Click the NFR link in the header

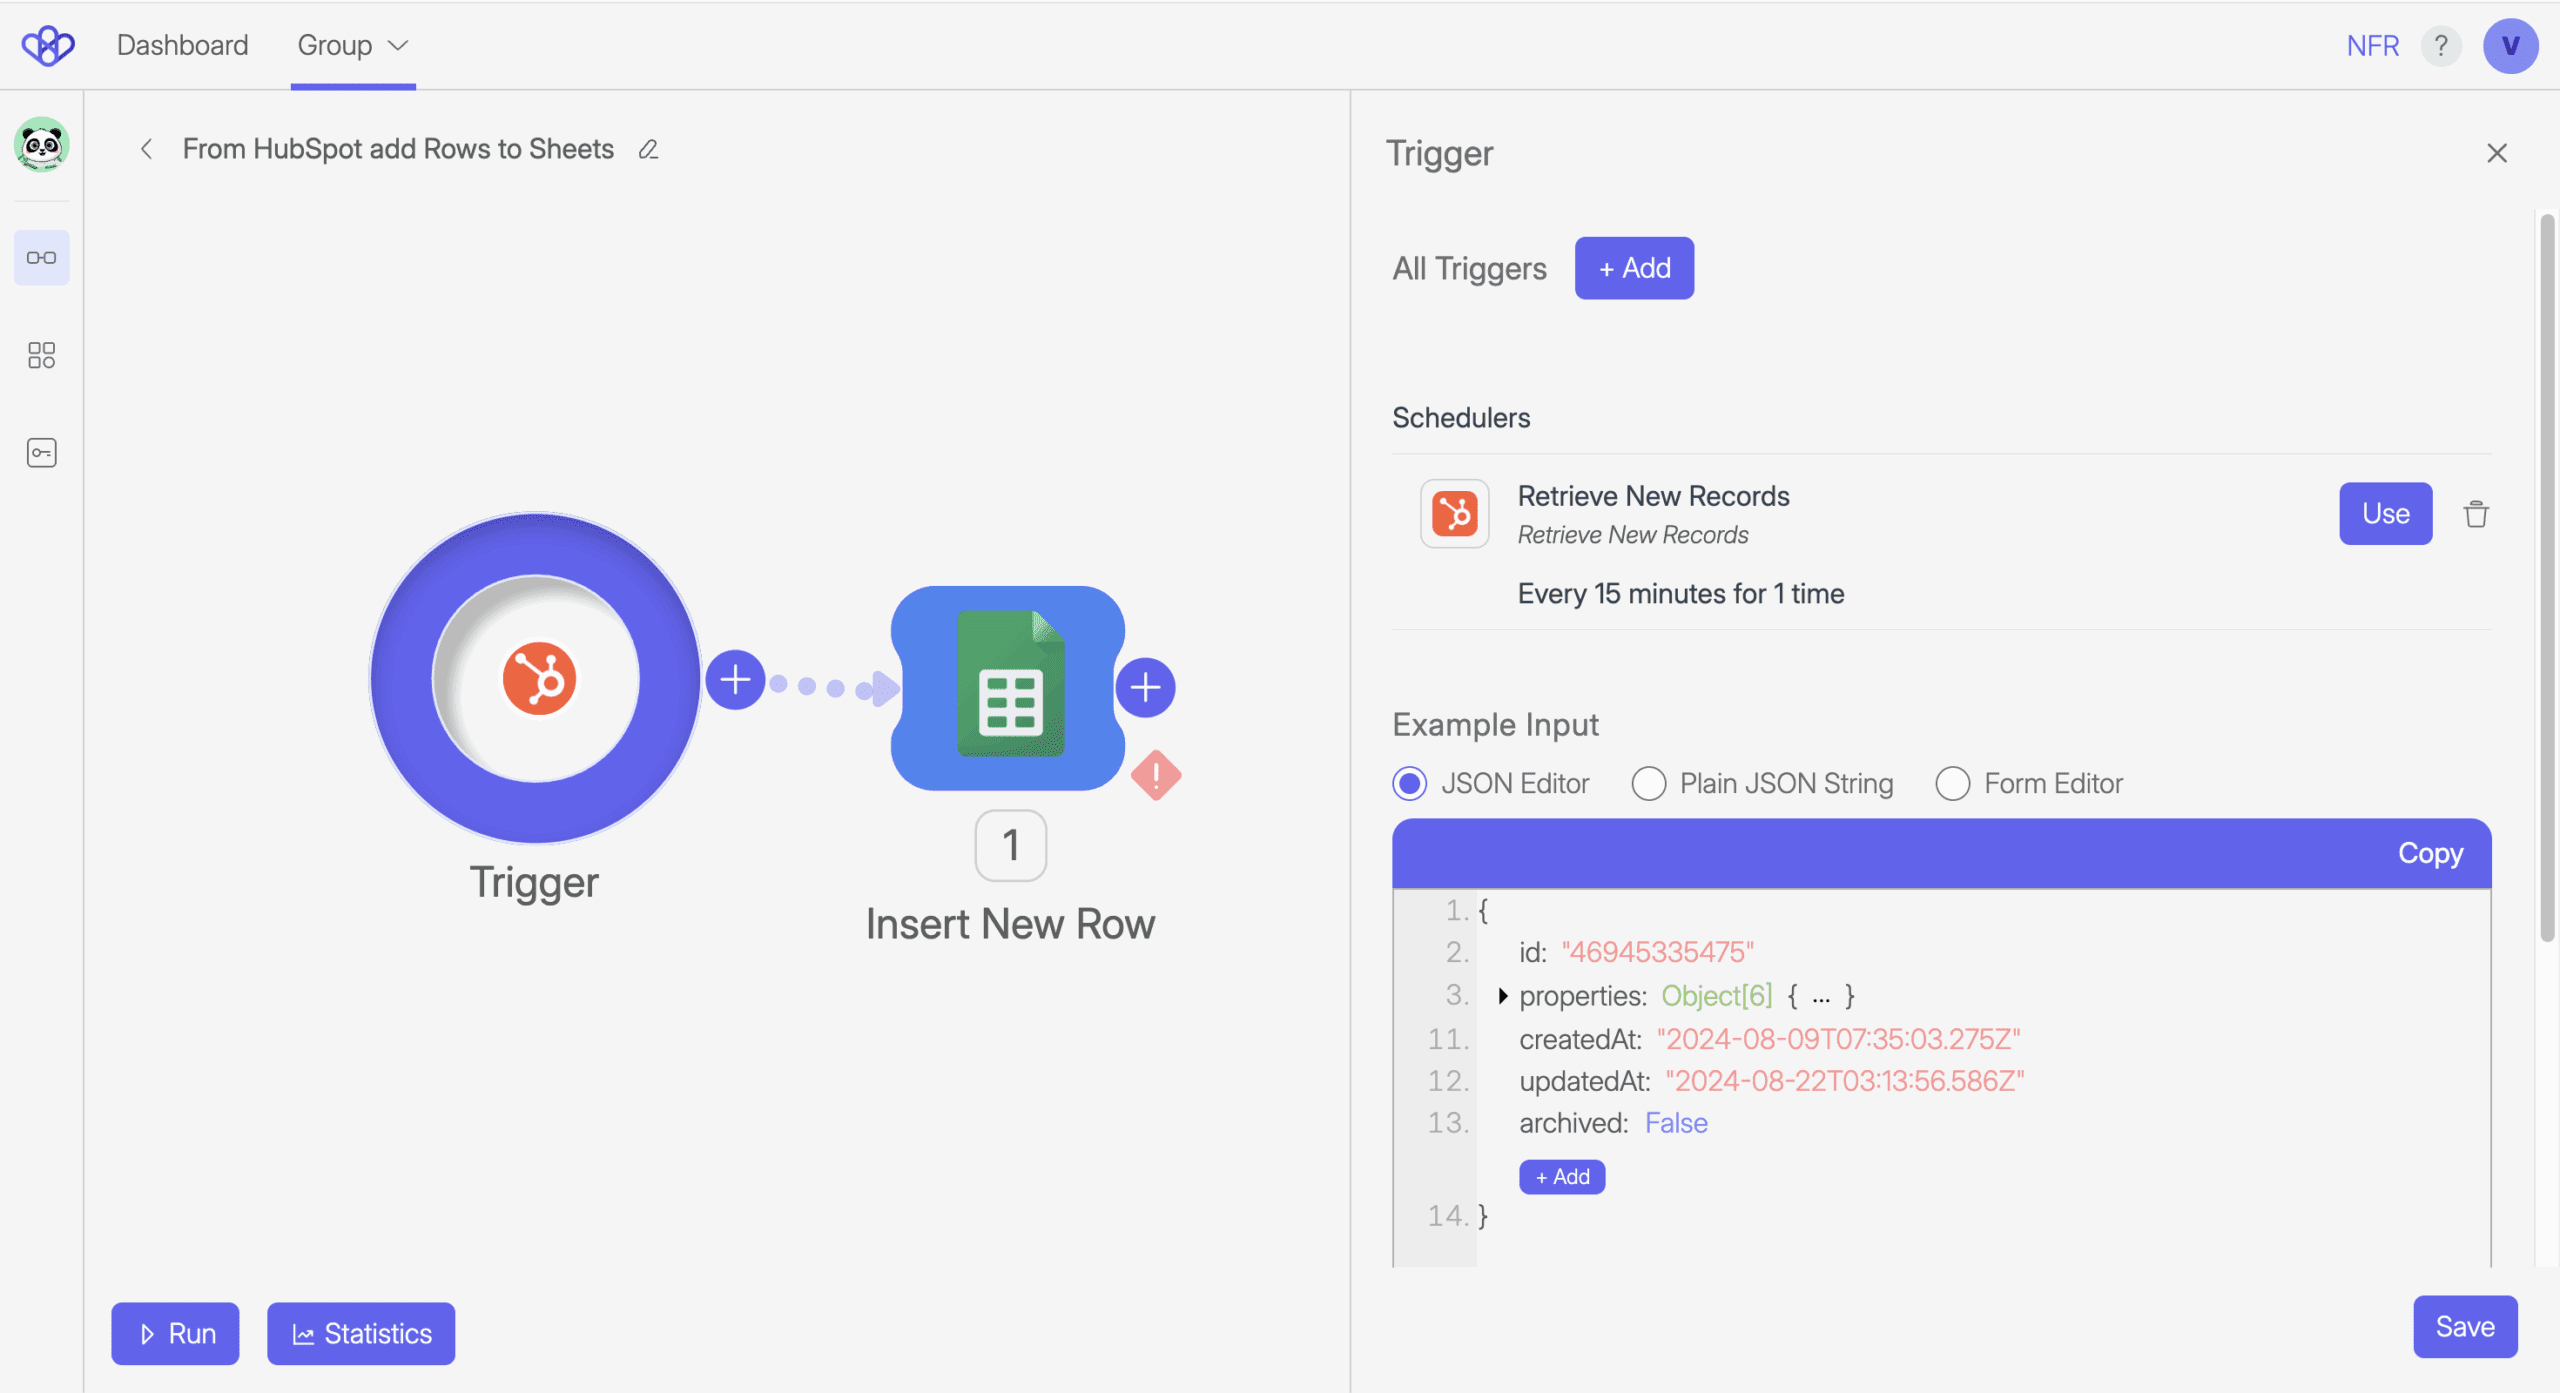[x=2372, y=46]
